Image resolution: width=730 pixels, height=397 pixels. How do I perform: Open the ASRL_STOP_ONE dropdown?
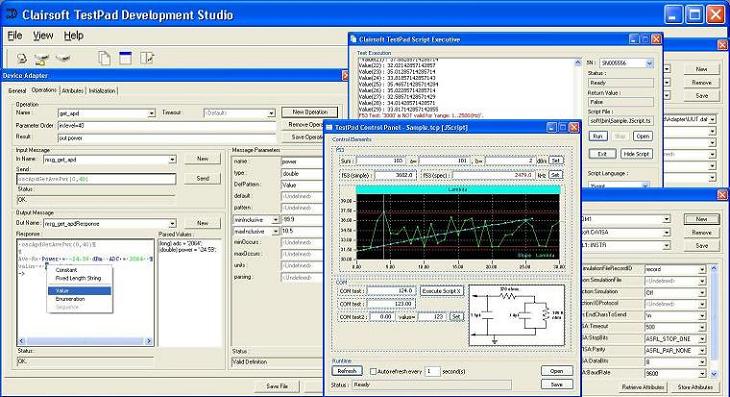[x=702, y=339]
